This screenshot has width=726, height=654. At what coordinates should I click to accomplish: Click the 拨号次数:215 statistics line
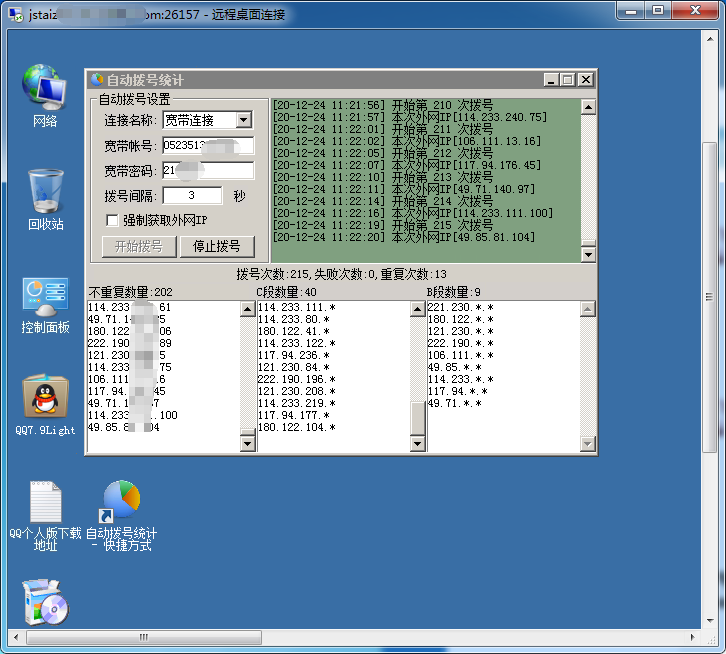coord(342,274)
